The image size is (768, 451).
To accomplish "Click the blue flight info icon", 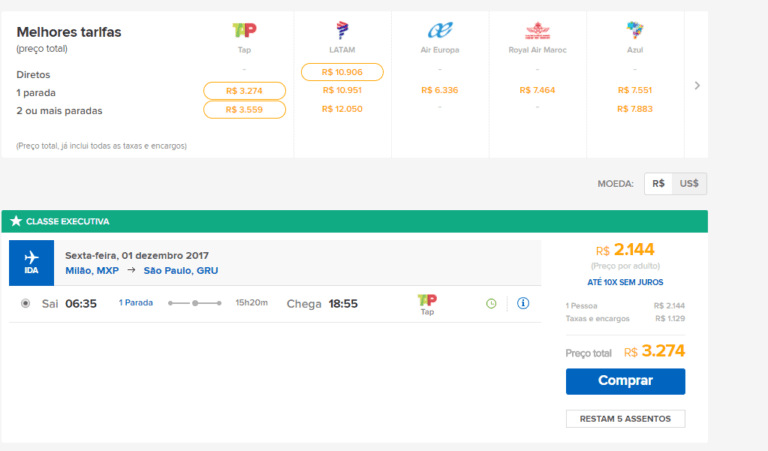I will tap(523, 303).
